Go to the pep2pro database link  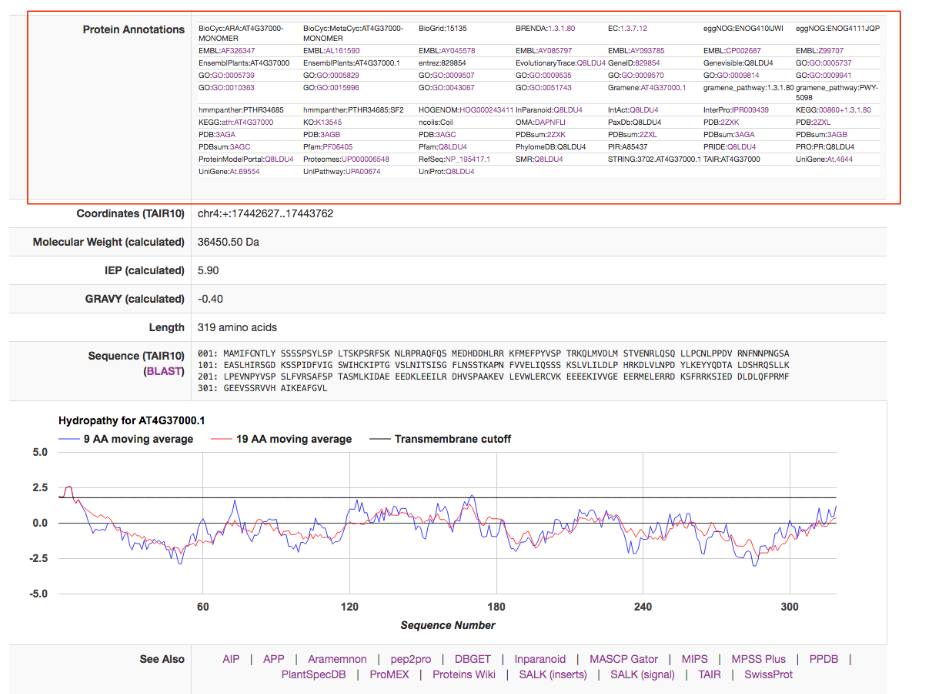411,659
